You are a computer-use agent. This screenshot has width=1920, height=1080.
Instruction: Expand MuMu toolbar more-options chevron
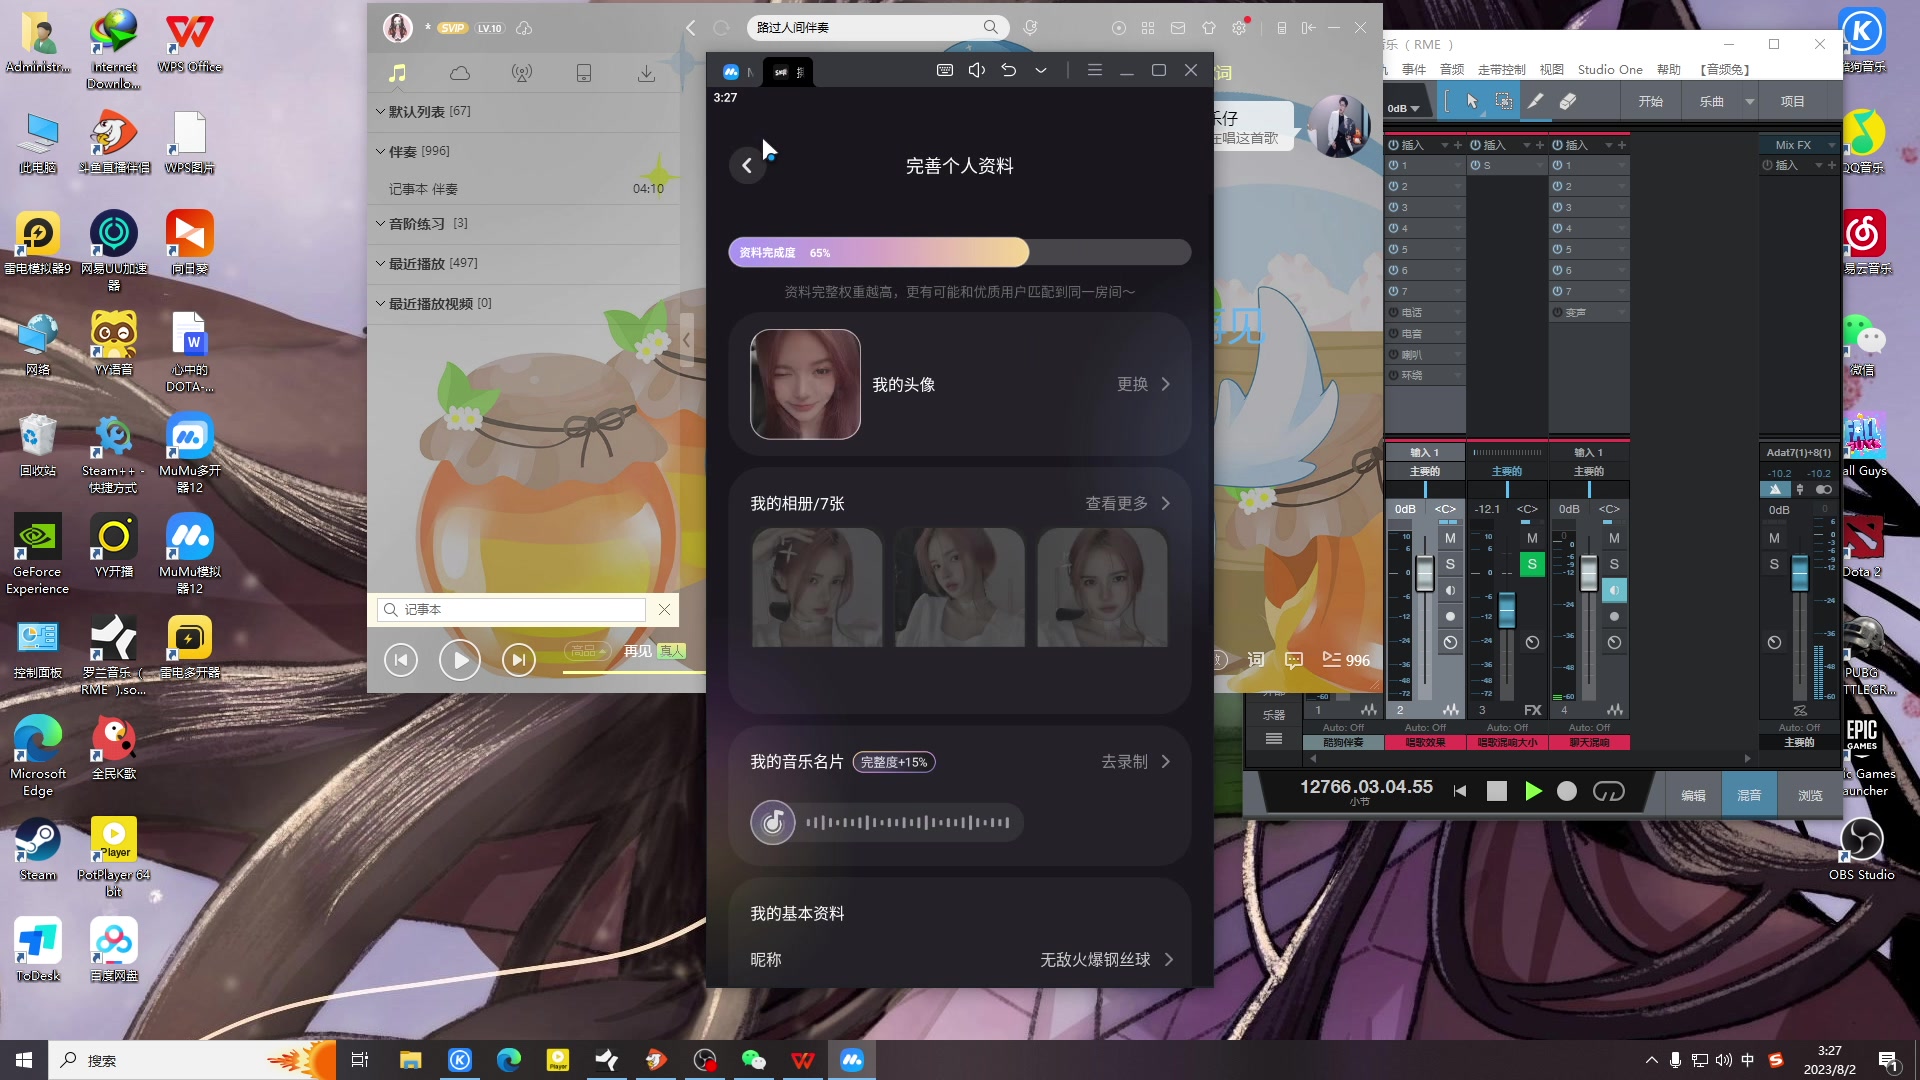[1041, 70]
